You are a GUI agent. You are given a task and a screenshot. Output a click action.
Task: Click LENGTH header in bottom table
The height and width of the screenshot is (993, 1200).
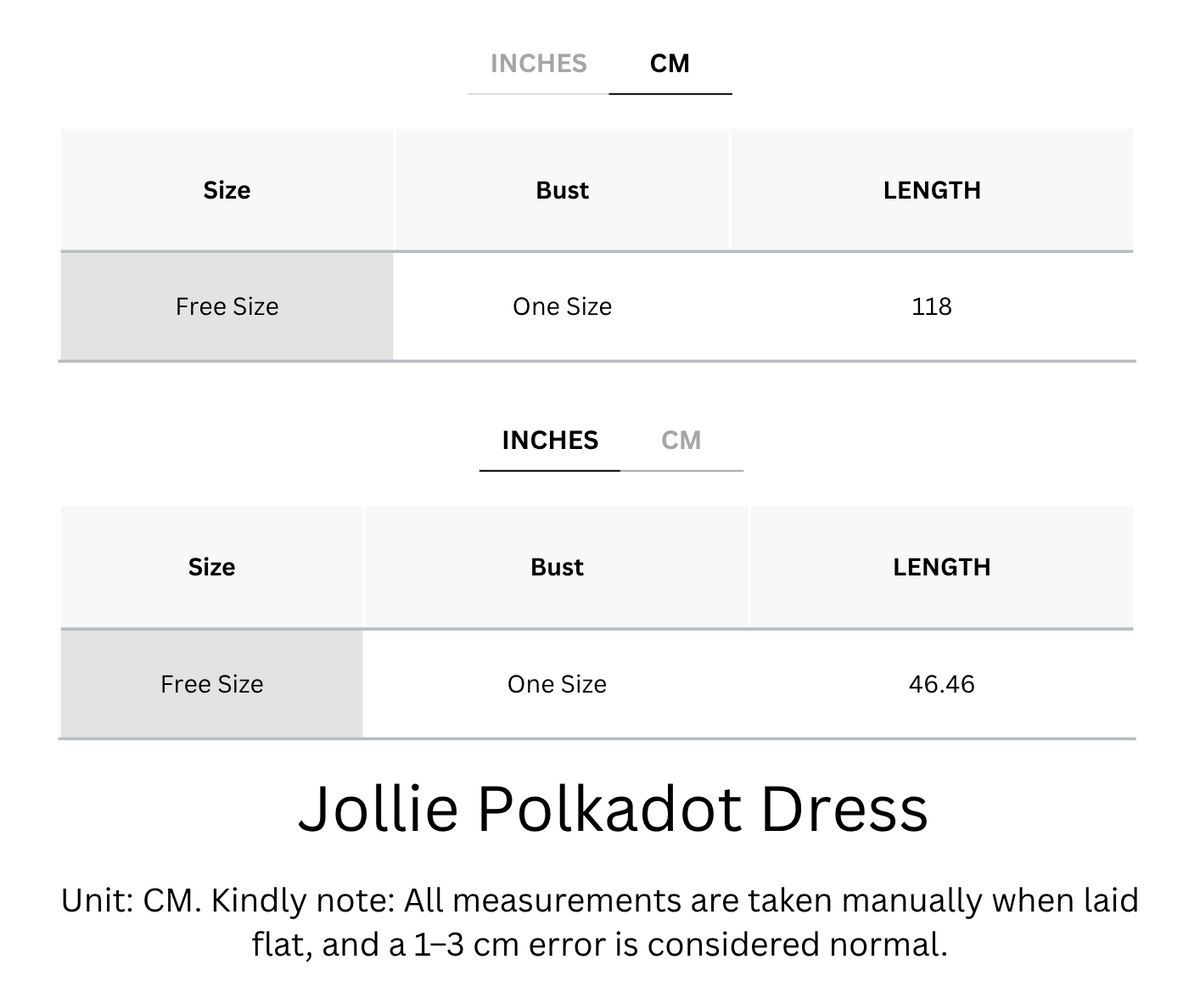click(x=942, y=567)
